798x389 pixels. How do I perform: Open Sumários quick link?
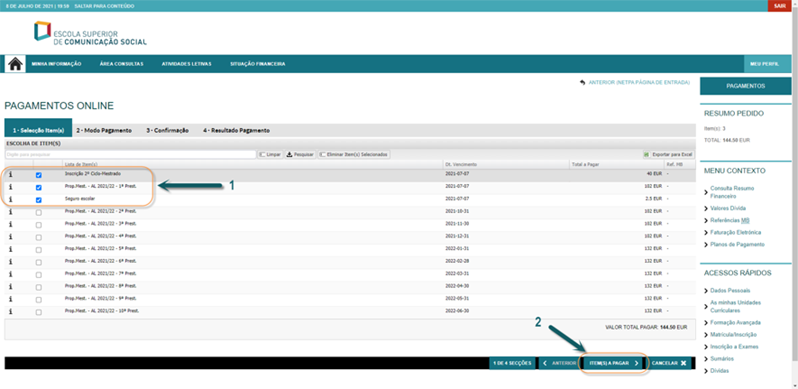tap(722, 358)
